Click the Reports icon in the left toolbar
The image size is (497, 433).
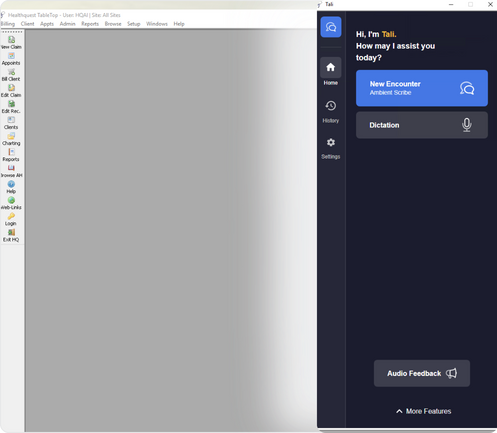[x=11, y=152]
